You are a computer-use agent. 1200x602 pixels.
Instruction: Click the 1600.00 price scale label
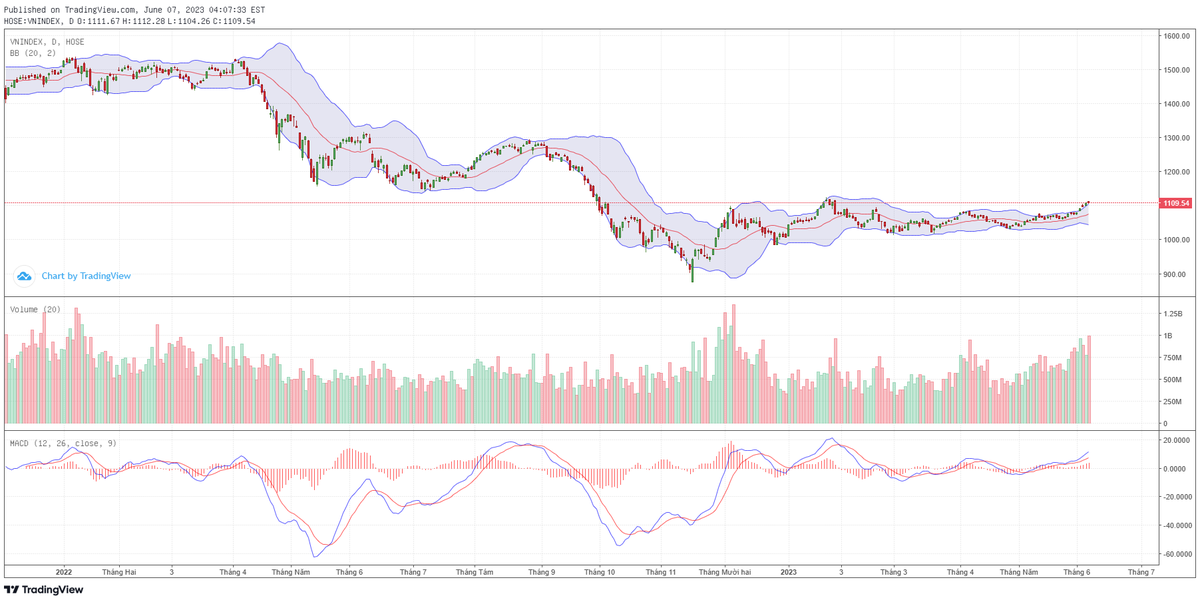pos(1174,36)
